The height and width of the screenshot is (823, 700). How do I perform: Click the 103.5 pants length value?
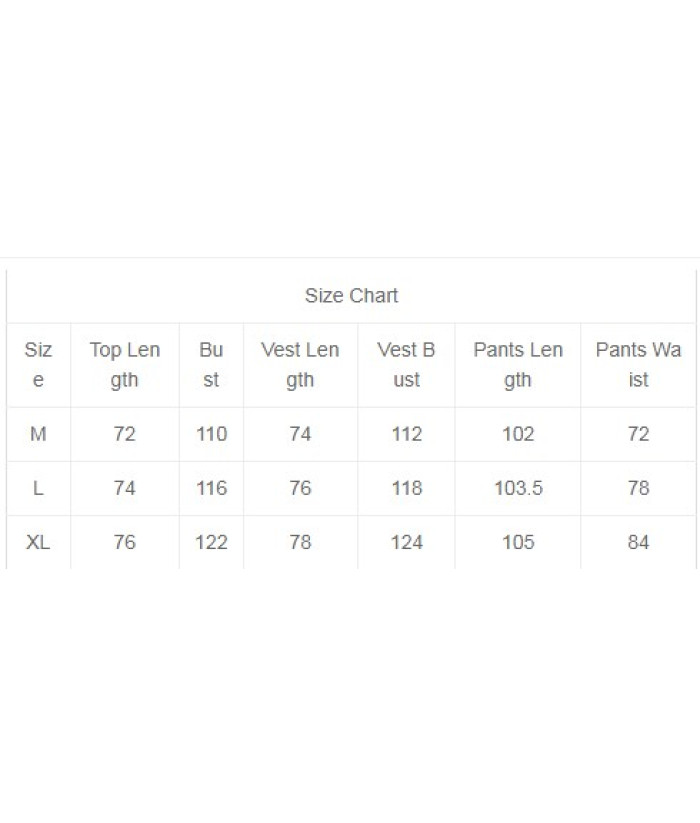coord(518,488)
